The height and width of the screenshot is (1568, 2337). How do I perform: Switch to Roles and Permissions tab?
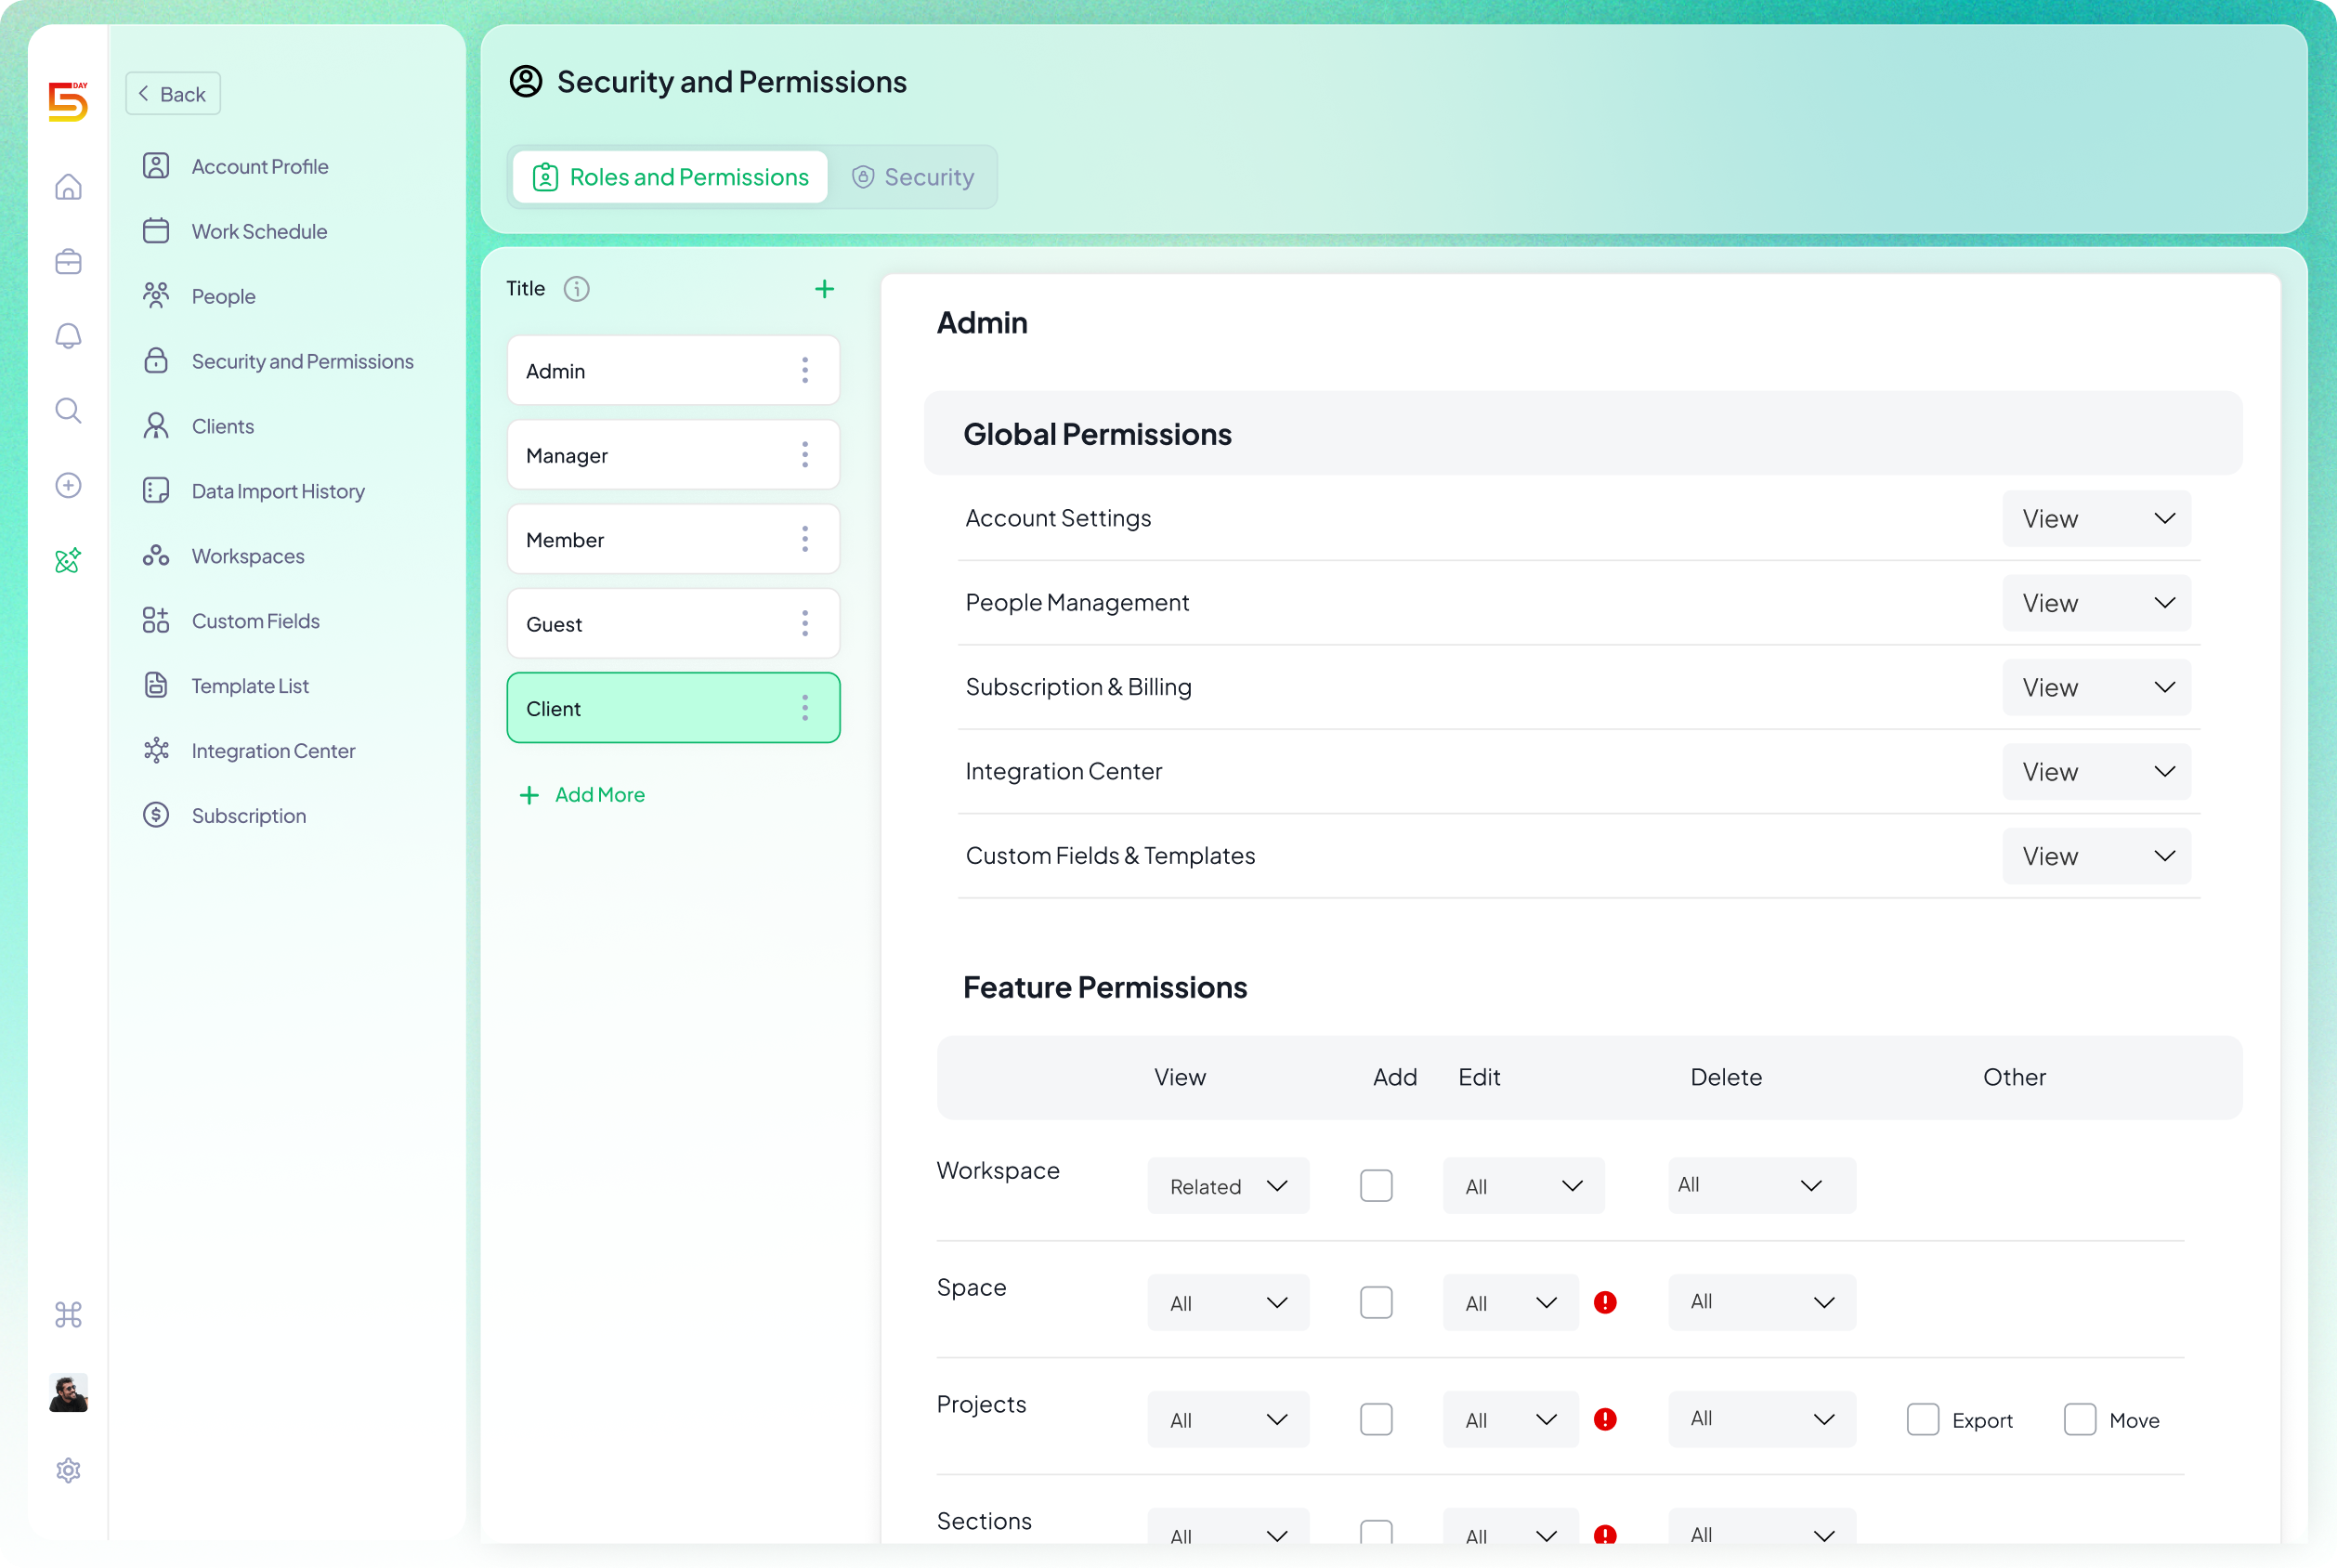pos(670,177)
